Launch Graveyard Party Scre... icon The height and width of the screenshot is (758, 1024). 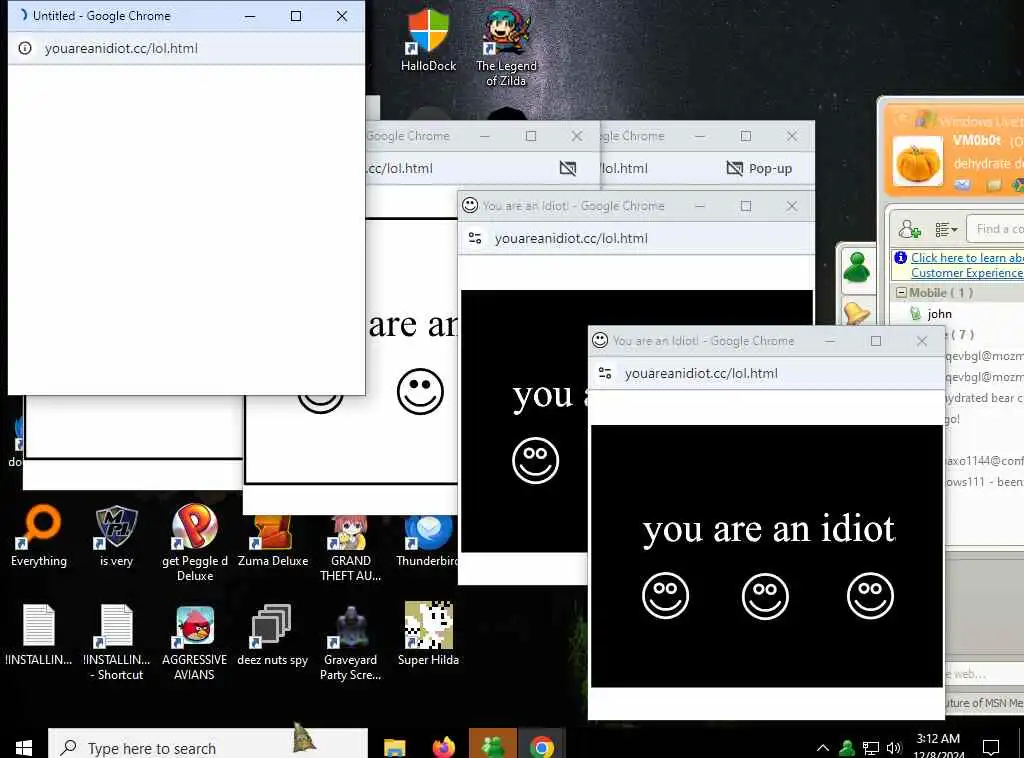click(x=351, y=642)
